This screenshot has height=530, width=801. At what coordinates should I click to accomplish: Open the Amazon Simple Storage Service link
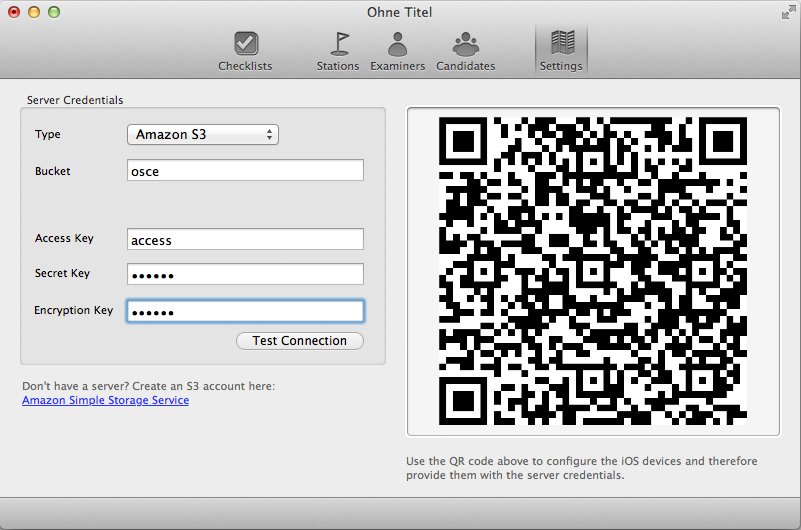(106, 400)
